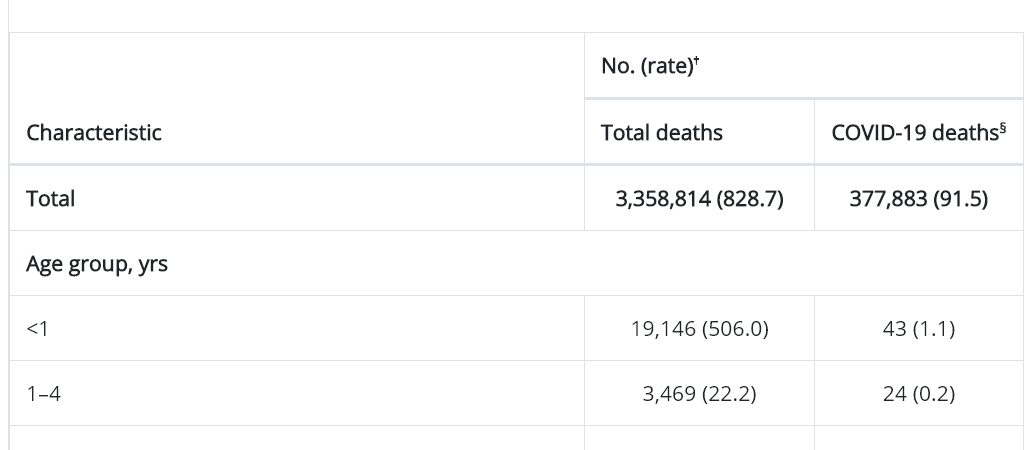This screenshot has width=1025, height=450.
Task: Click the section-sign footnote after COVID-19 deaths
Action: click(x=1003, y=128)
